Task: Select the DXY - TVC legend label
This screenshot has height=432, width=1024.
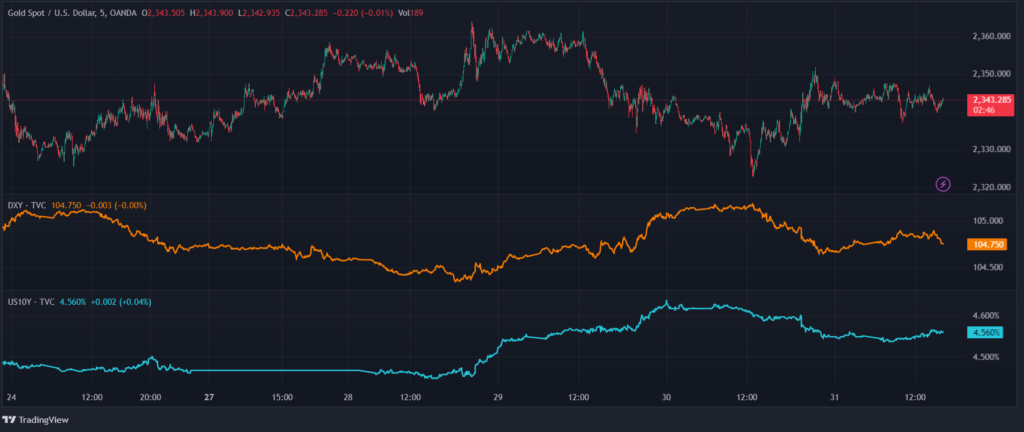Action: click(26, 205)
